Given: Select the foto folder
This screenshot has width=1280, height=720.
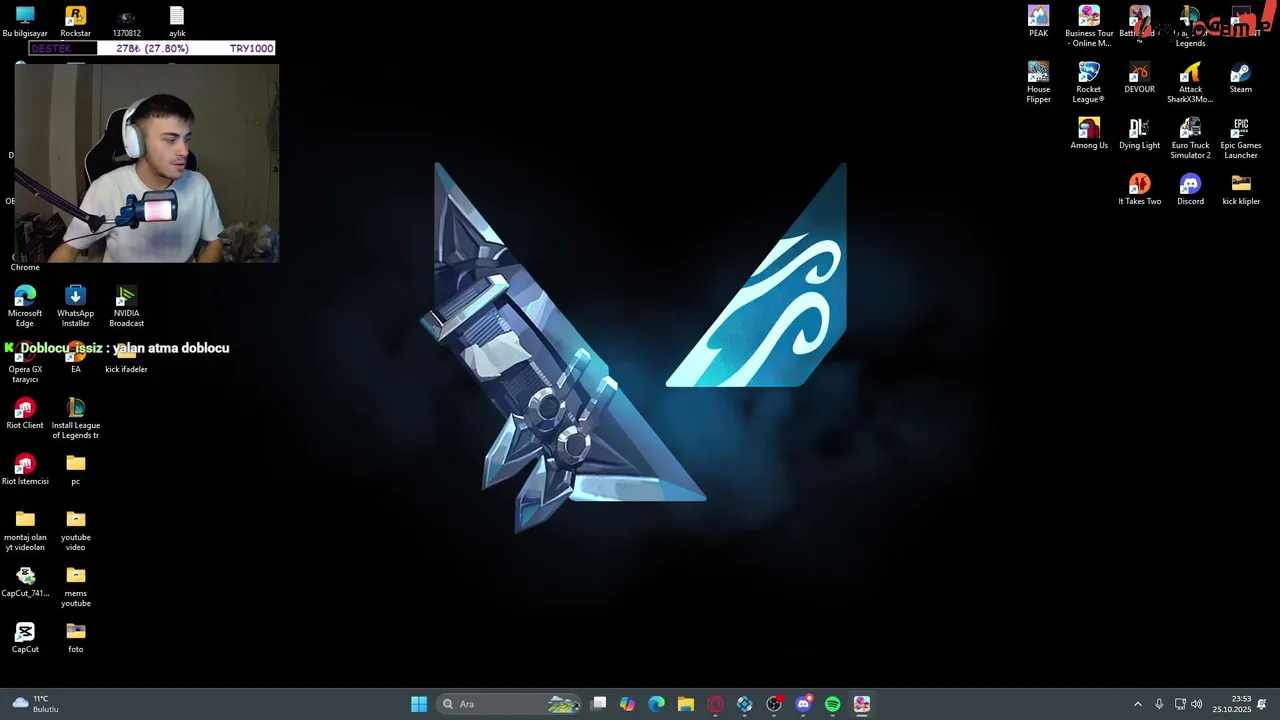Looking at the screenshot, I should coord(75,637).
